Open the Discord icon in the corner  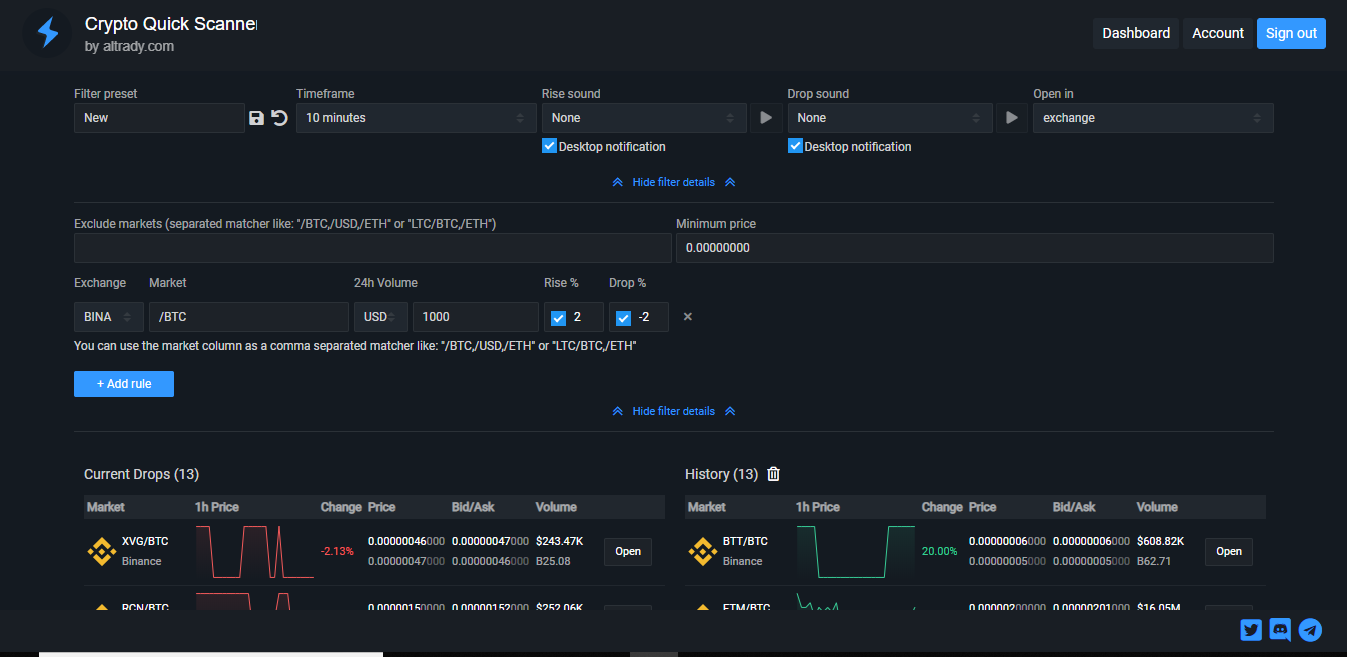[1280, 630]
